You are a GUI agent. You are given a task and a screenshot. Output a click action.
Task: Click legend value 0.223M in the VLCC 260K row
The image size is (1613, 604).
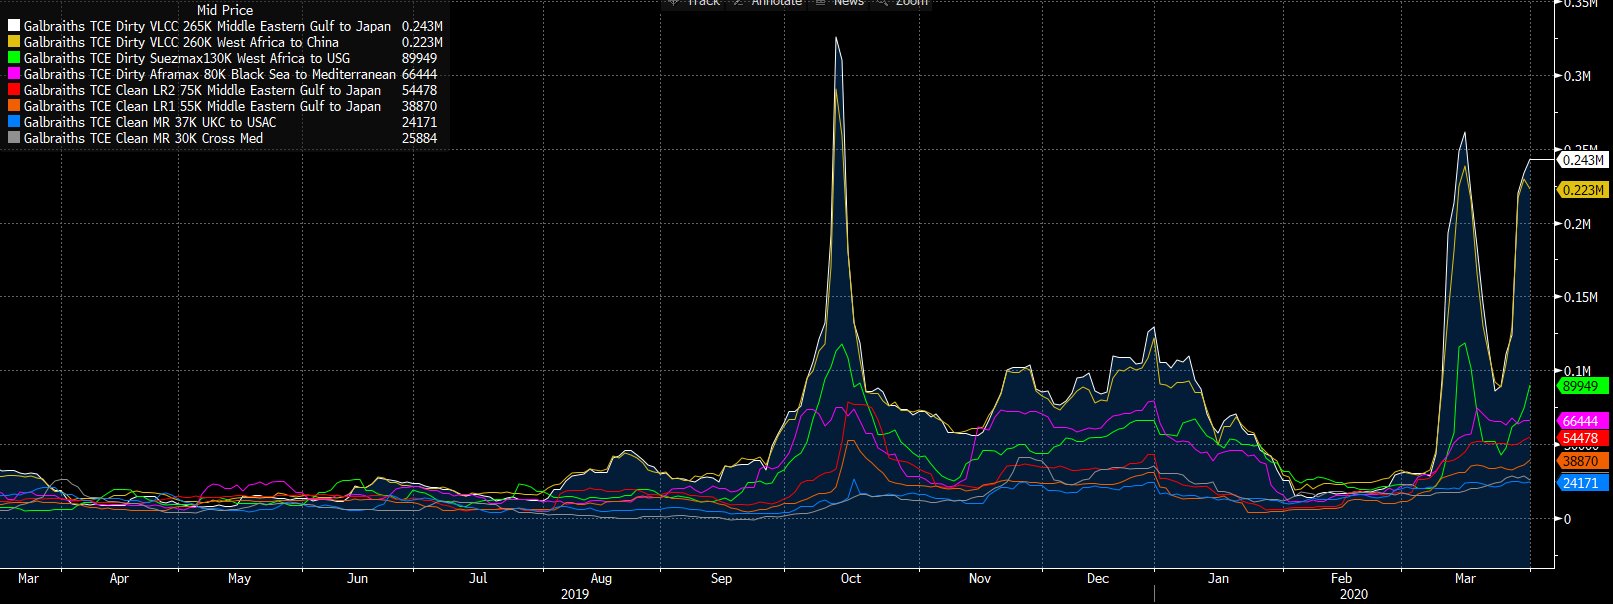click(x=421, y=43)
